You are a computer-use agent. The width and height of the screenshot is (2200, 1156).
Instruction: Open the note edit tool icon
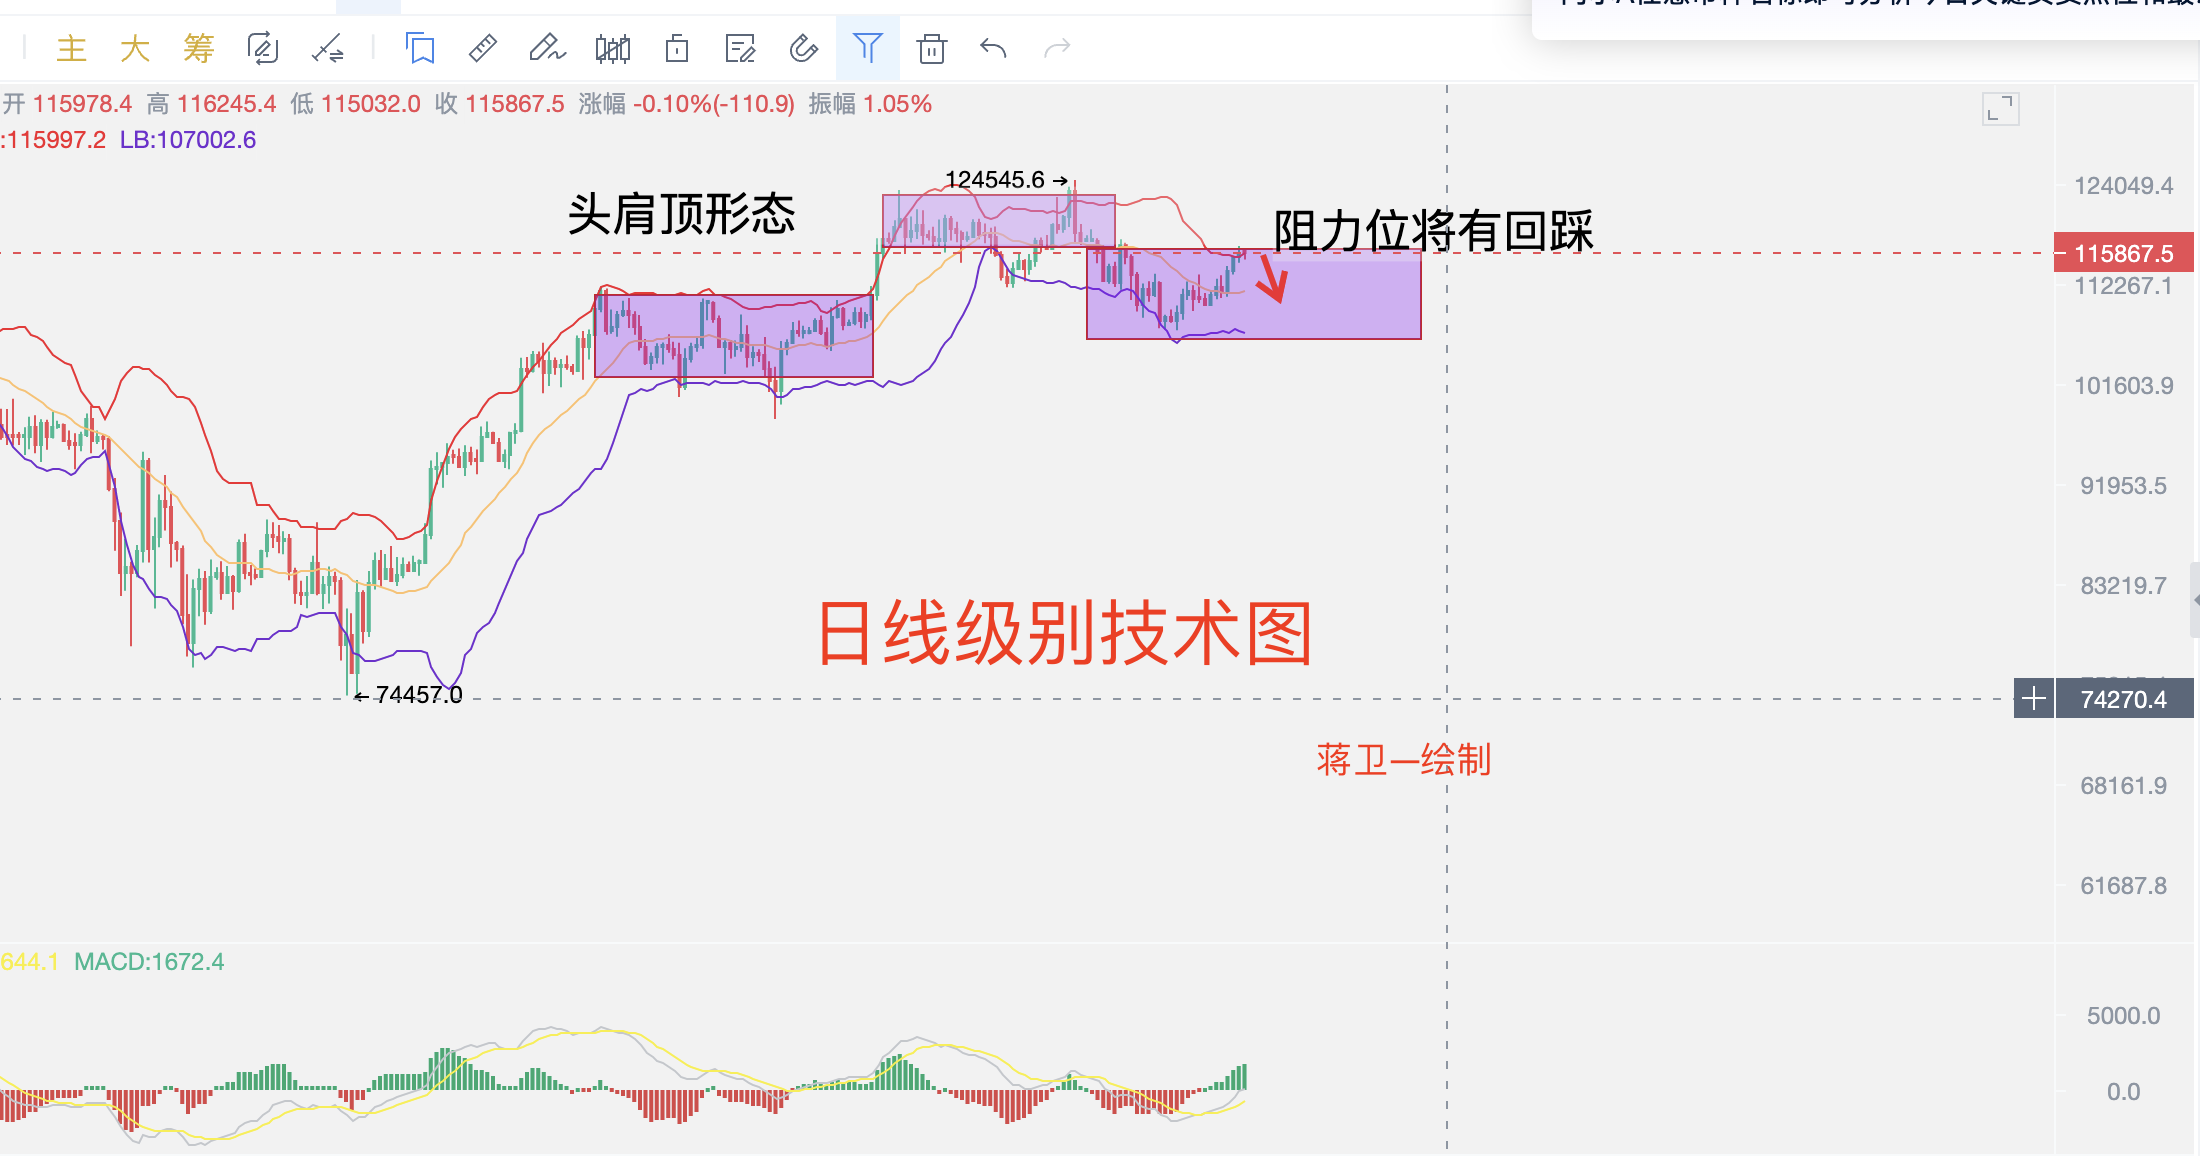(740, 48)
